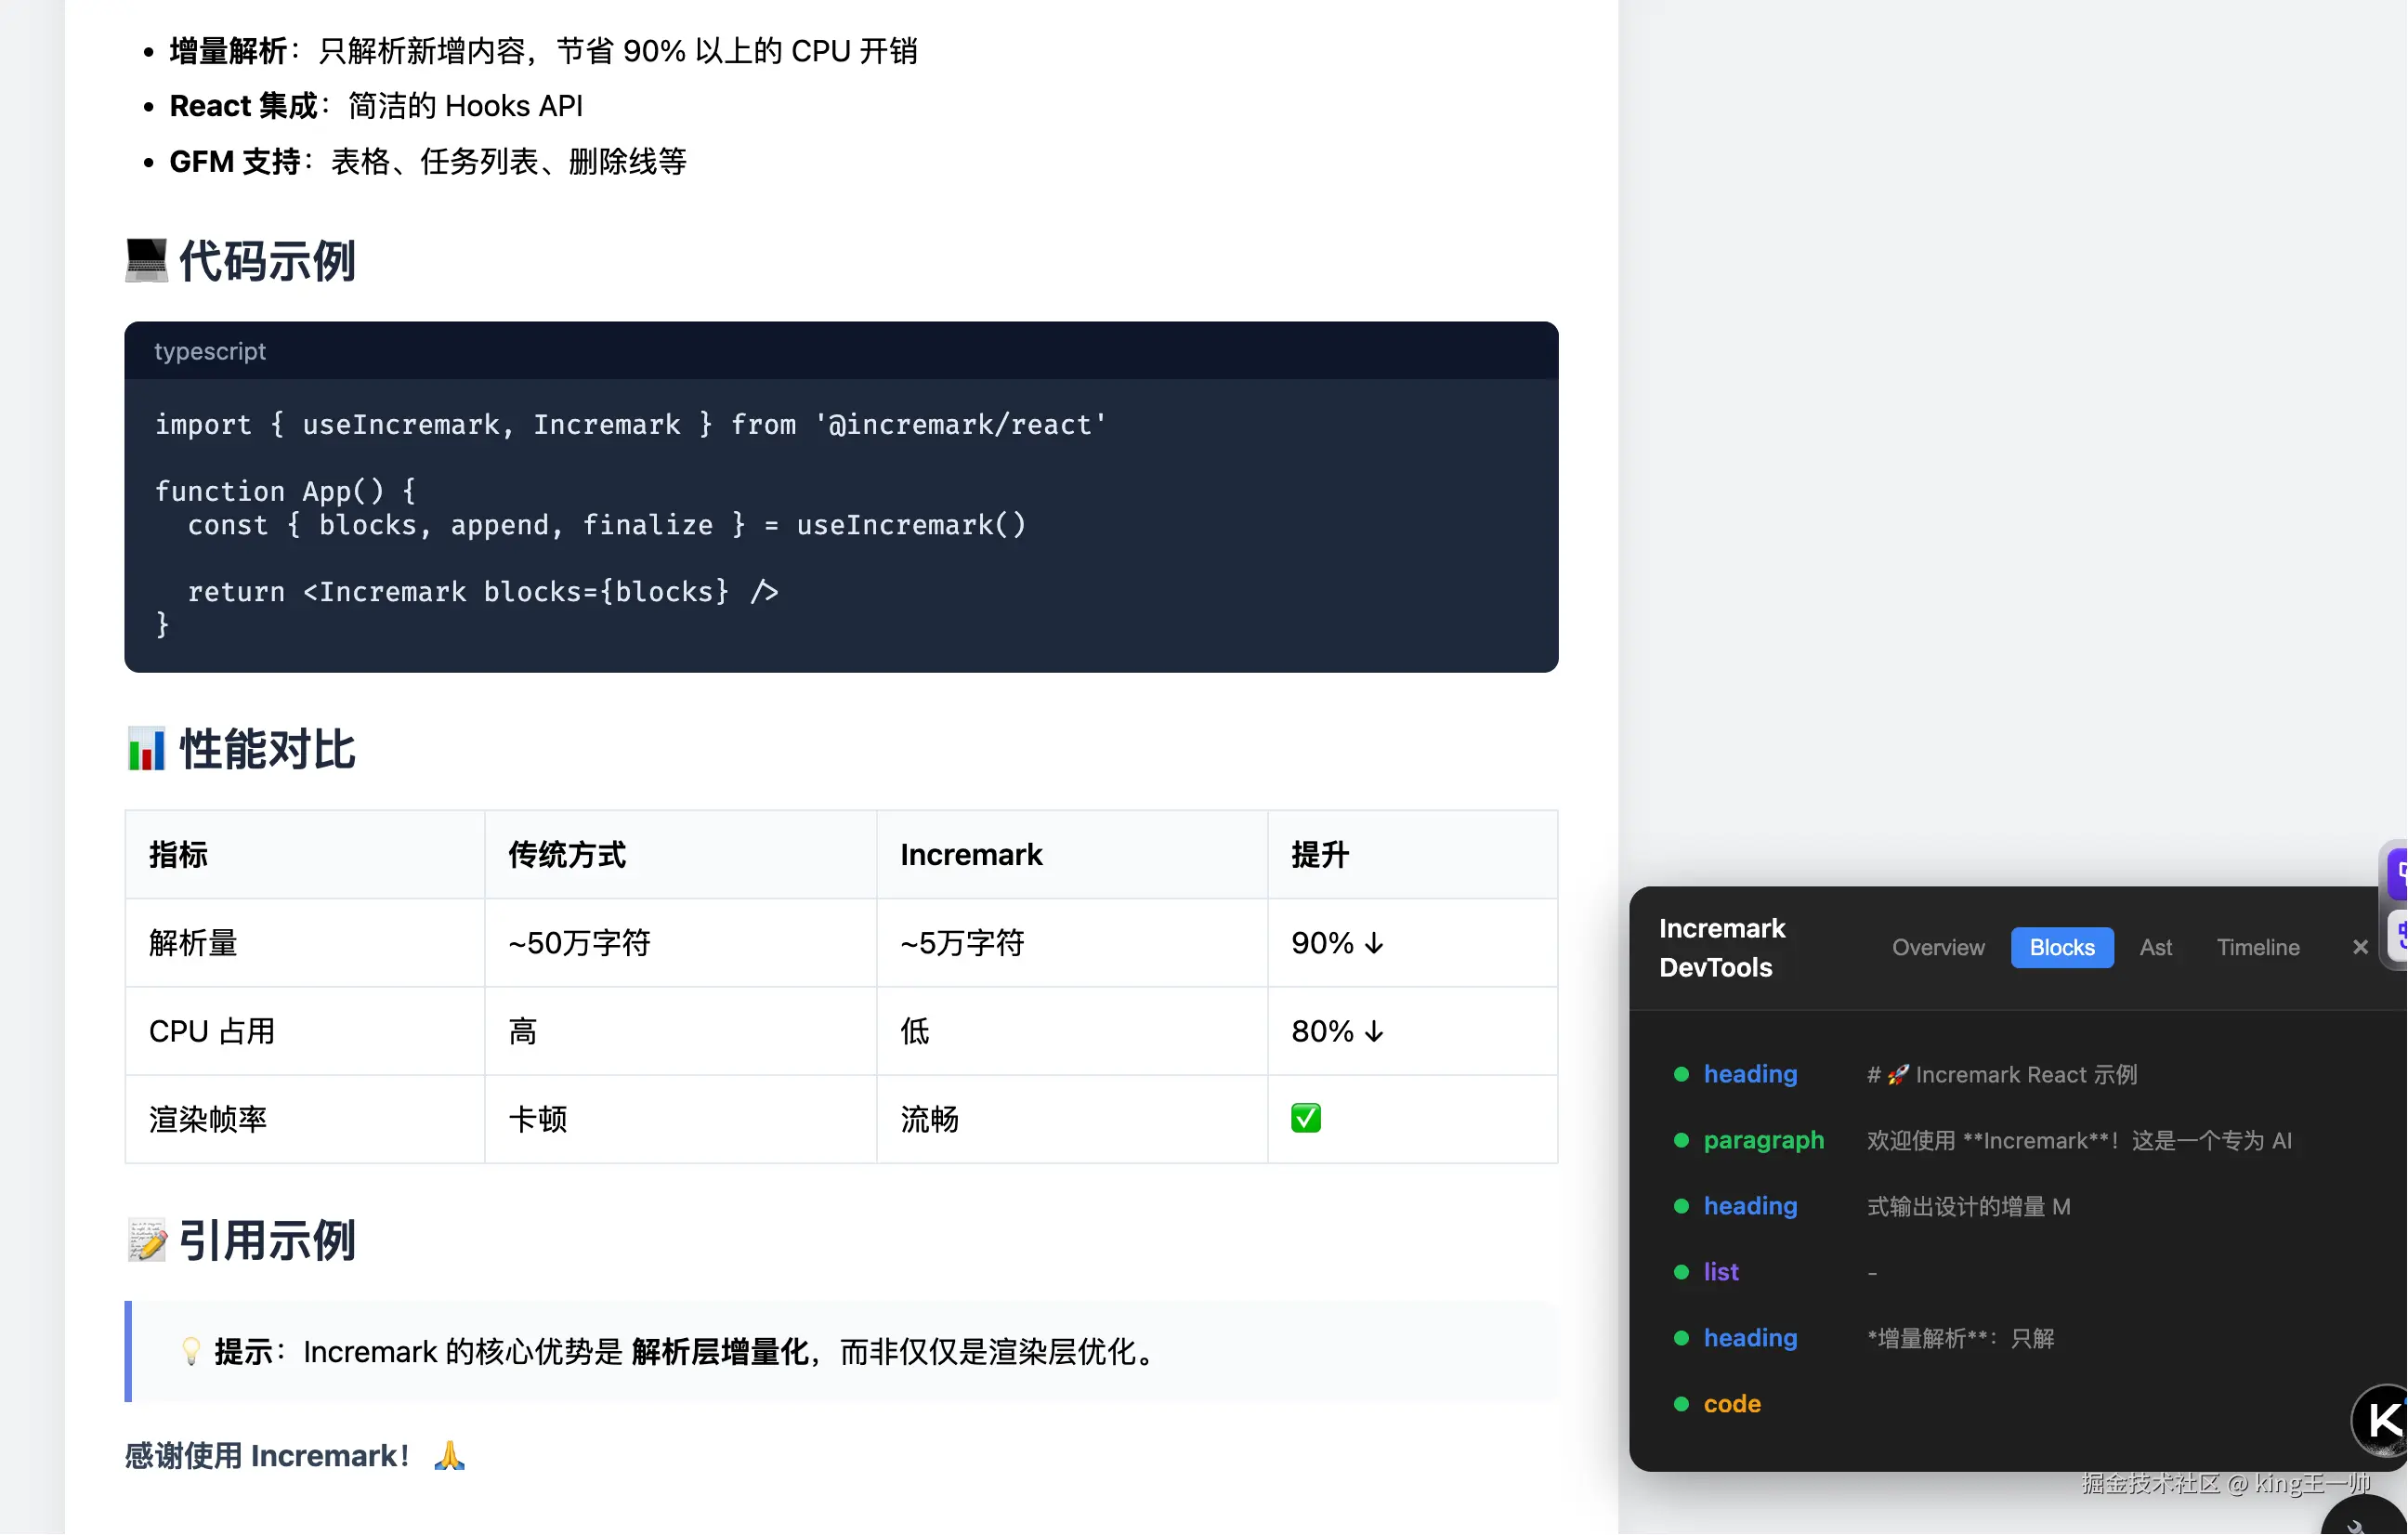Close the Incremark DevTools panel
Image resolution: width=2408 pixels, height=1535 pixels.
pyautogui.click(x=2360, y=947)
